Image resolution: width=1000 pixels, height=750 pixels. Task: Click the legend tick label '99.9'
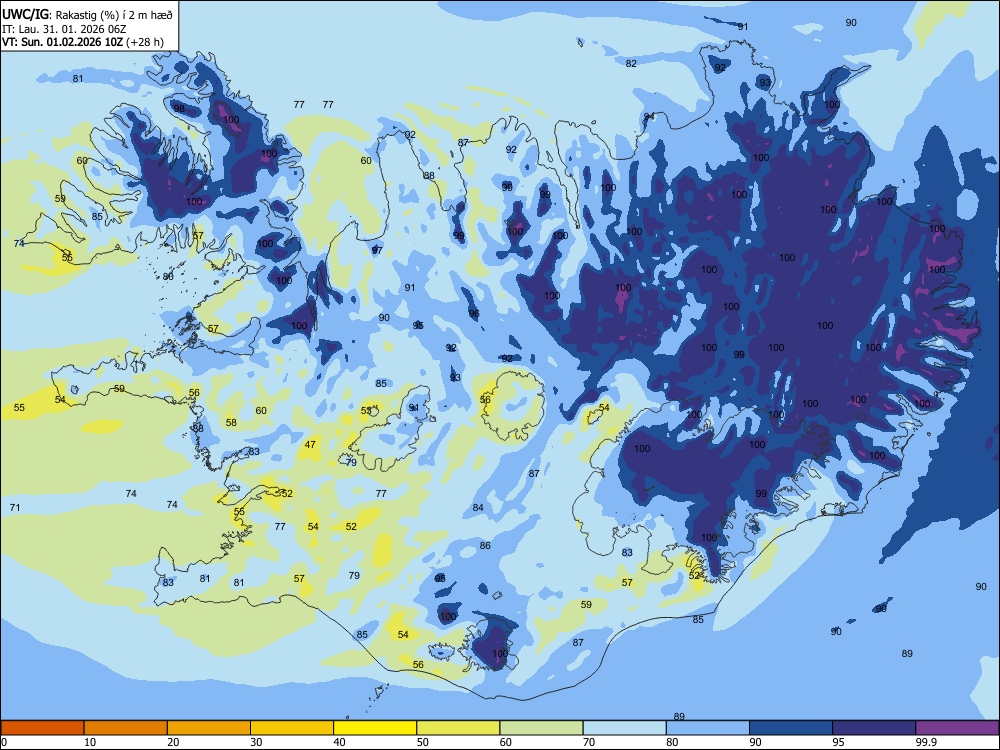926,742
